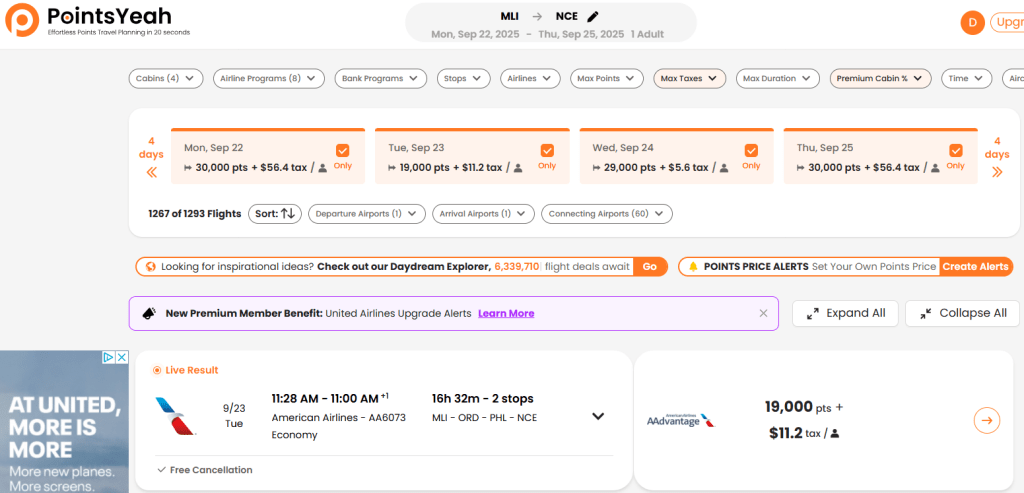Close the United ad with X icon
1024x493 pixels.
122,357
